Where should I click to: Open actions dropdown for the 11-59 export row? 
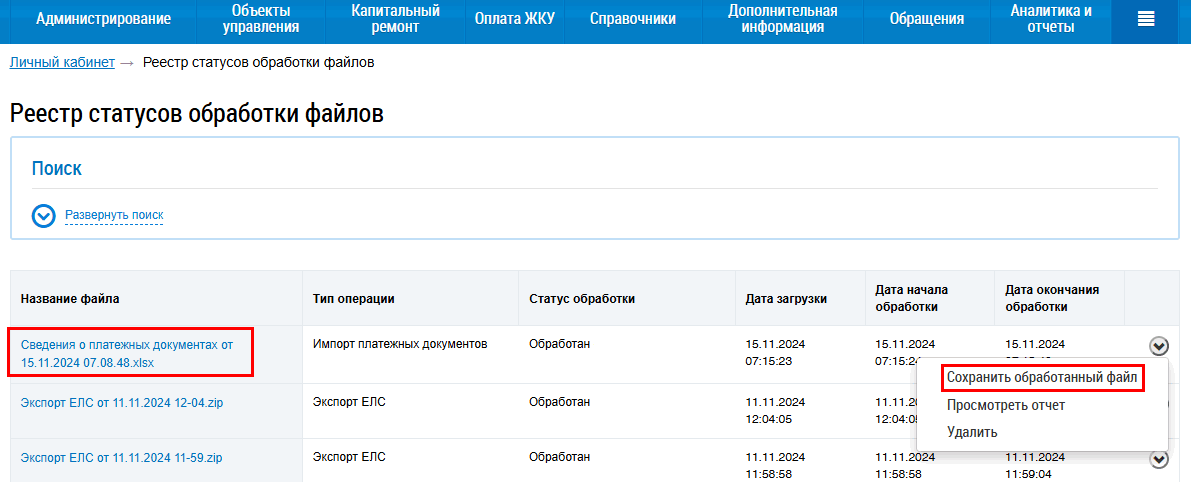pyautogui.click(x=1158, y=459)
